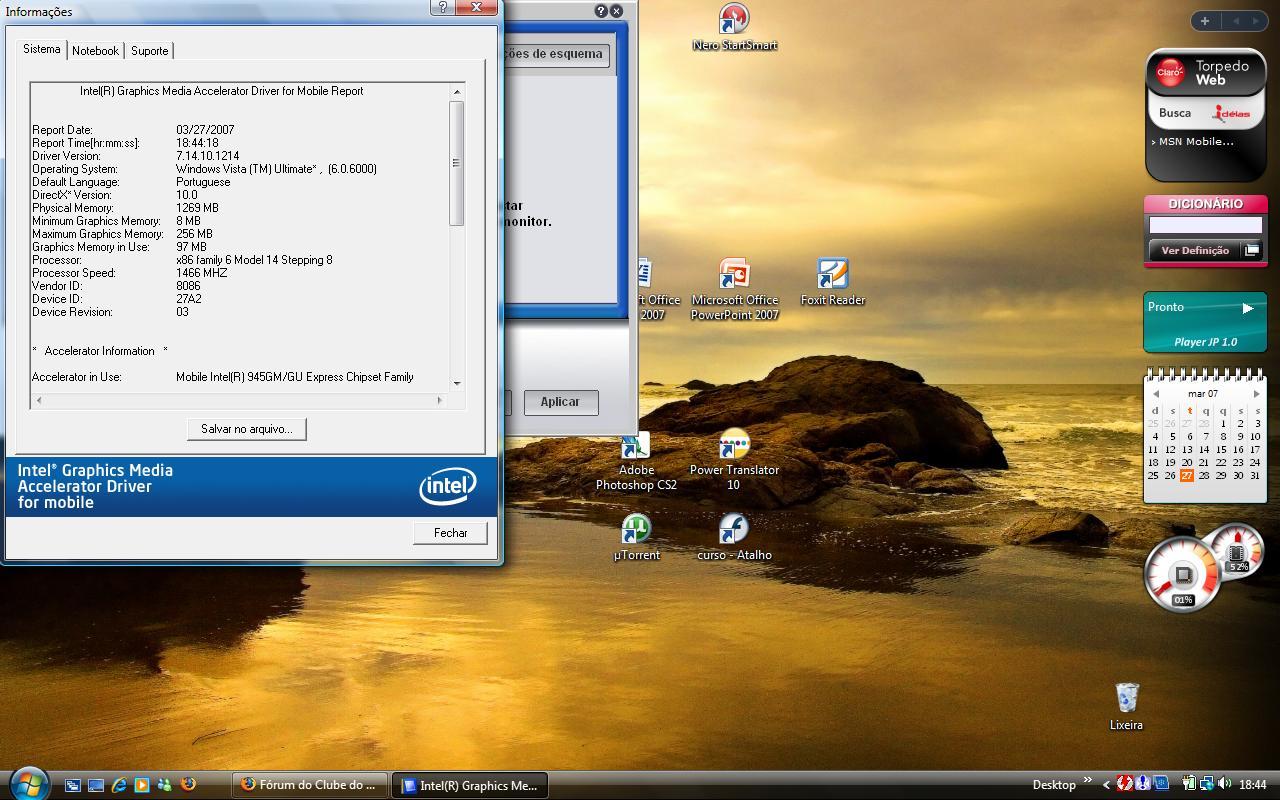The height and width of the screenshot is (800, 1280).
Task: Click the Intel logo in the dialog
Action: [x=447, y=487]
